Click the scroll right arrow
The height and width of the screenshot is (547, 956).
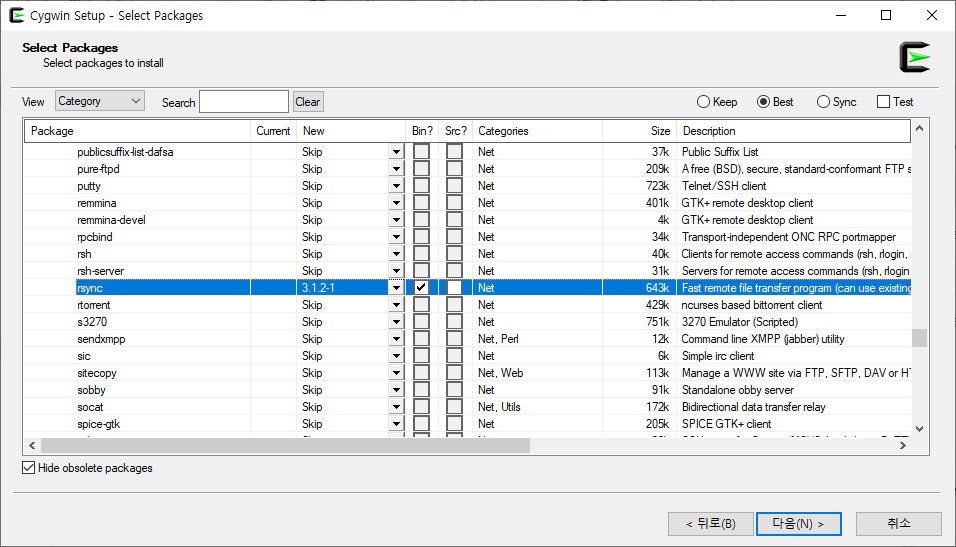click(x=903, y=446)
